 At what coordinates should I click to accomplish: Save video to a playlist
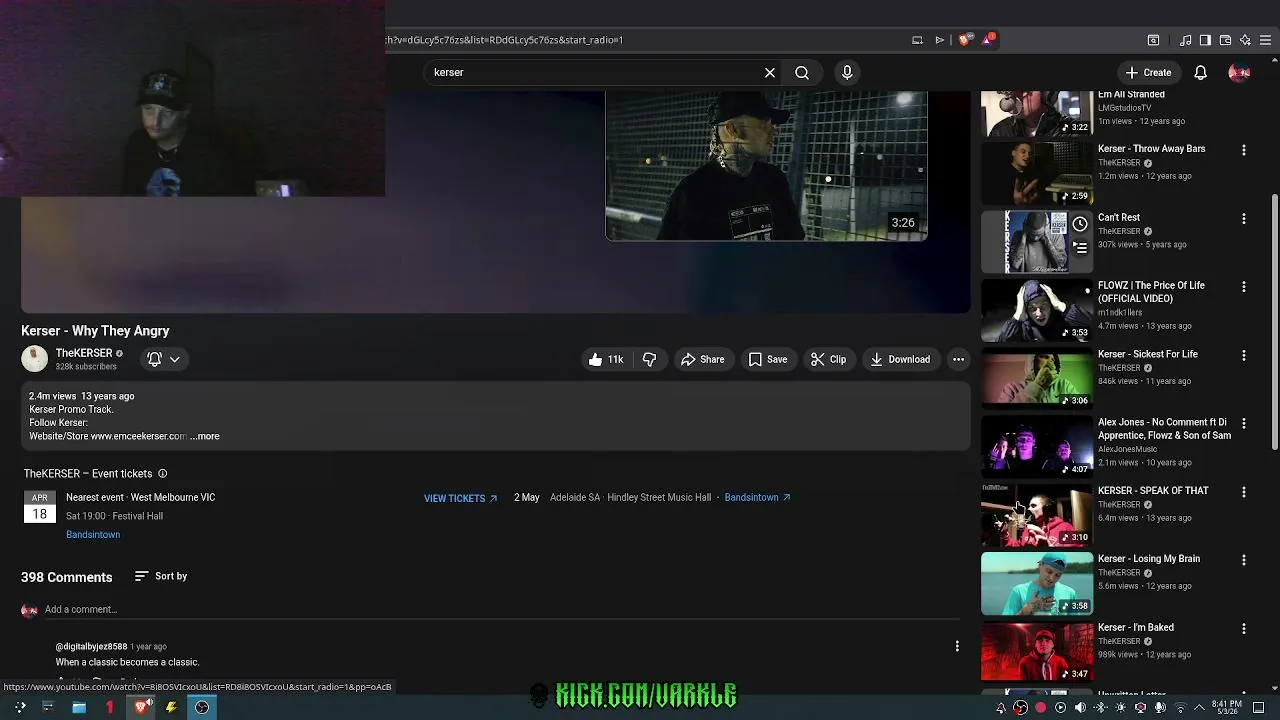768,359
